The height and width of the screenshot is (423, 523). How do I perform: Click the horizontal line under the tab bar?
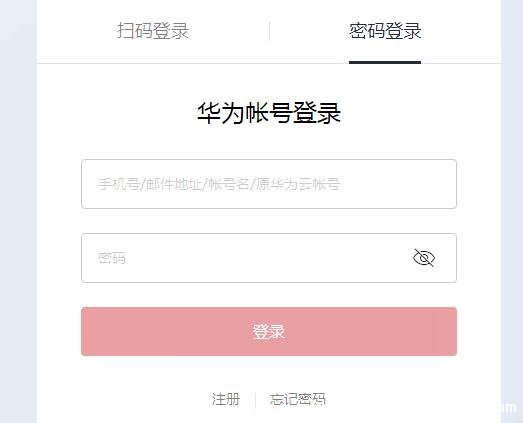269,63
